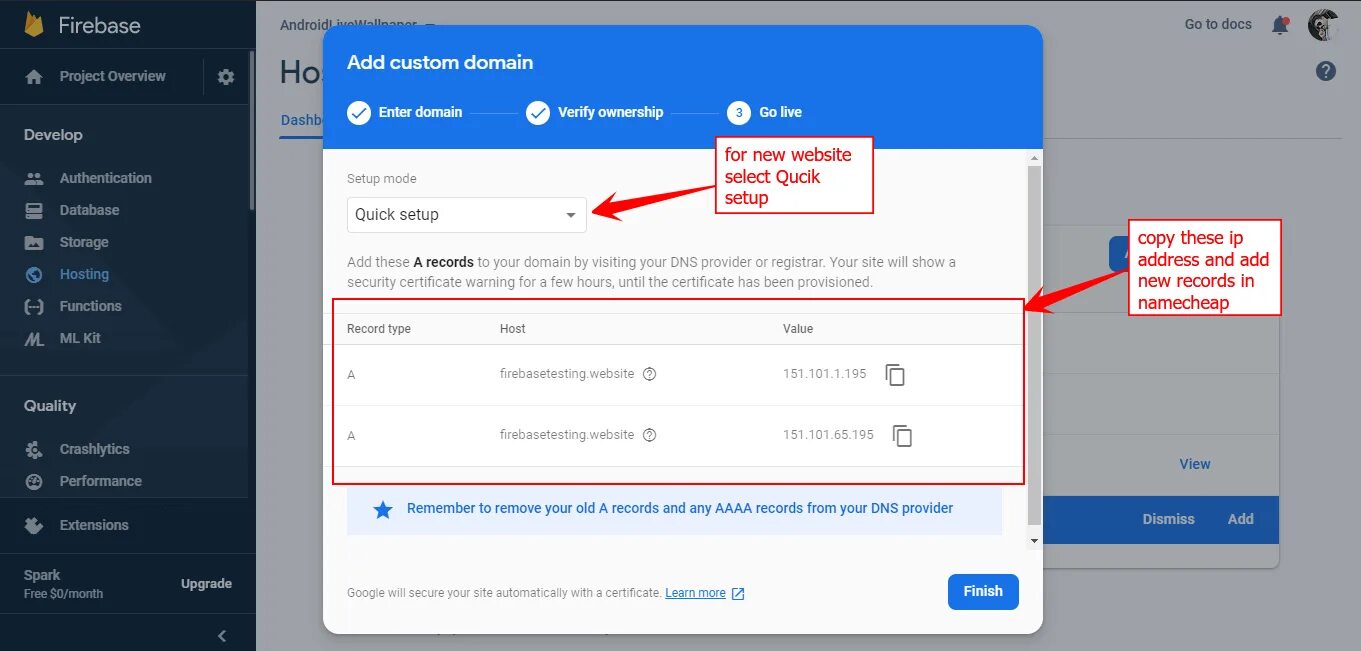Click the Authentication people icon

34,179
